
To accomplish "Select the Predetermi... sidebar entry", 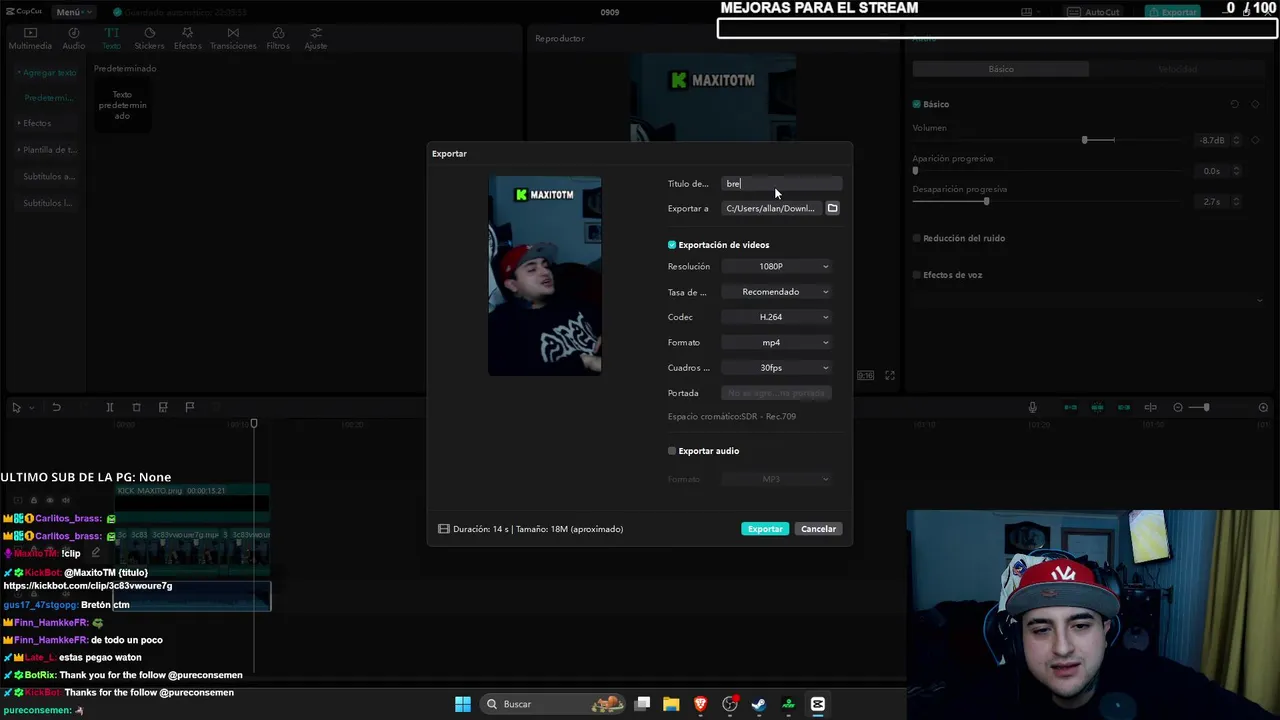I will [x=49, y=98].
